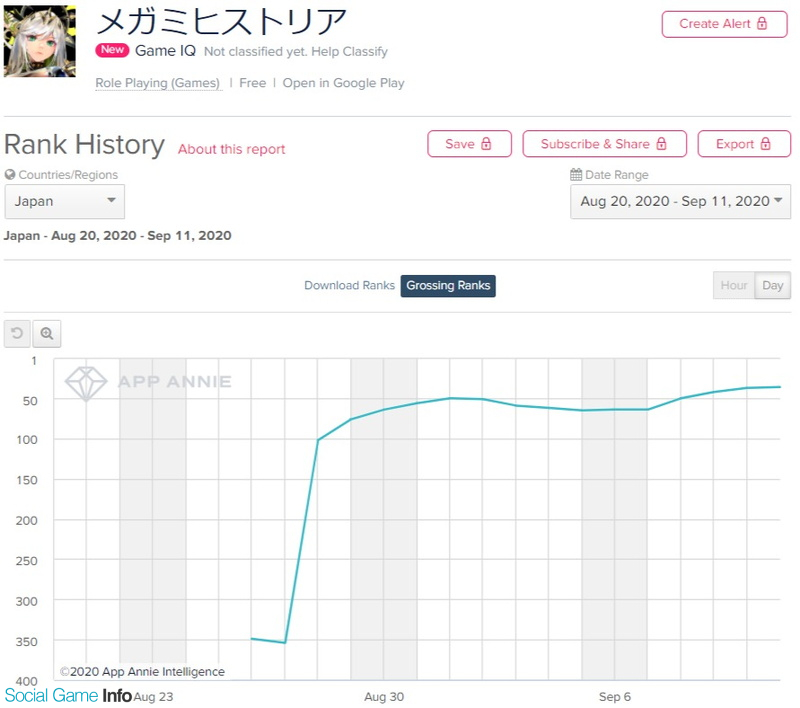This screenshot has height=708, width=800.
Task: Click the Aug 23 axis label
Action: pos(153,697)
